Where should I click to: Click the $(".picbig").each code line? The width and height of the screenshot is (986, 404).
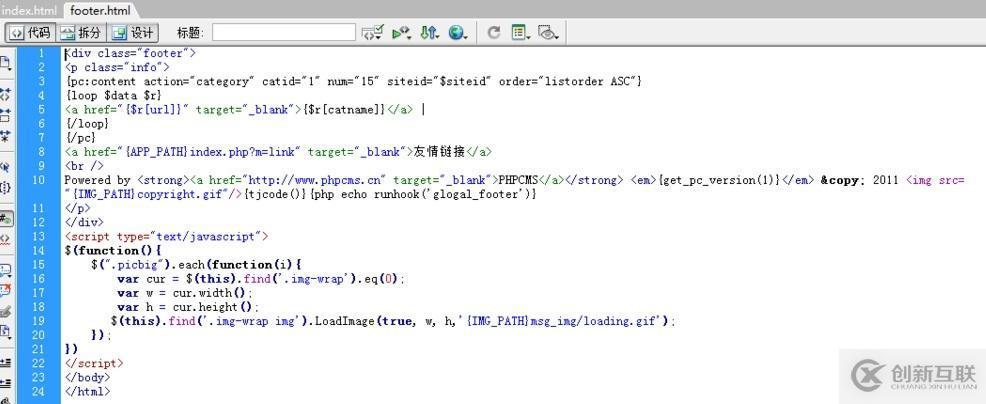tap(197, 265)
